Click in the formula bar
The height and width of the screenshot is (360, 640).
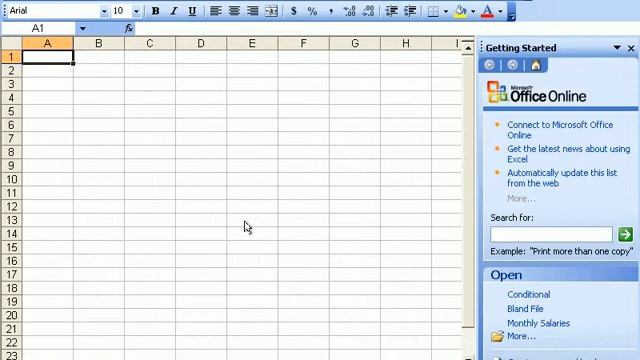click(387, 29)
